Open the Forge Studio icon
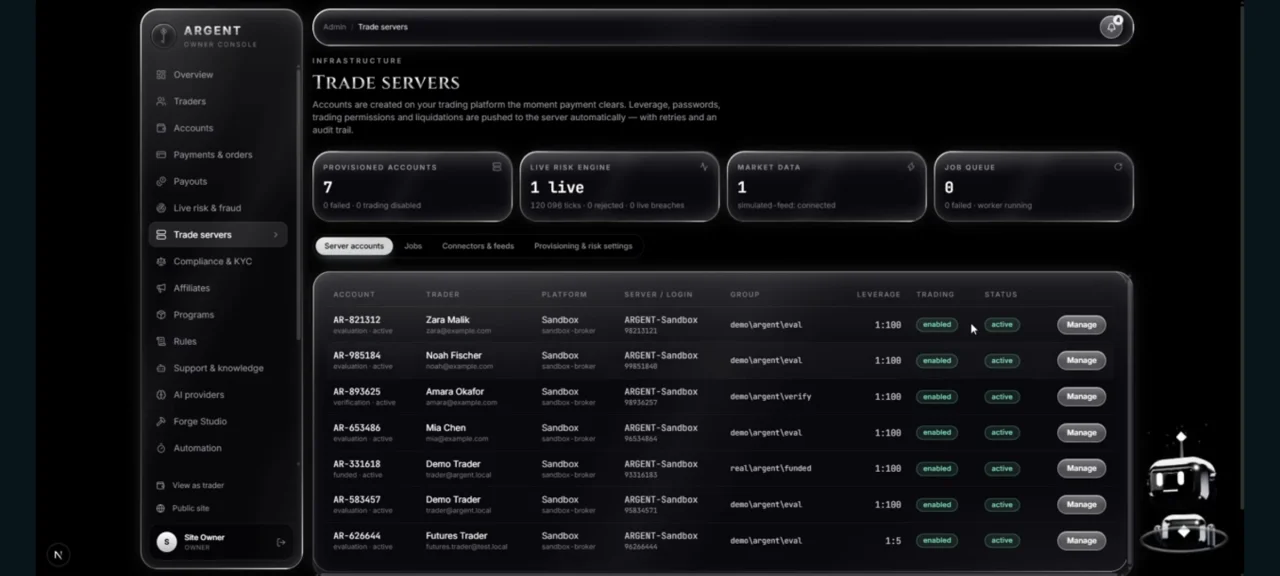Screen dimensions: 1280x576 pyautogui.click(x=161, y=421)
